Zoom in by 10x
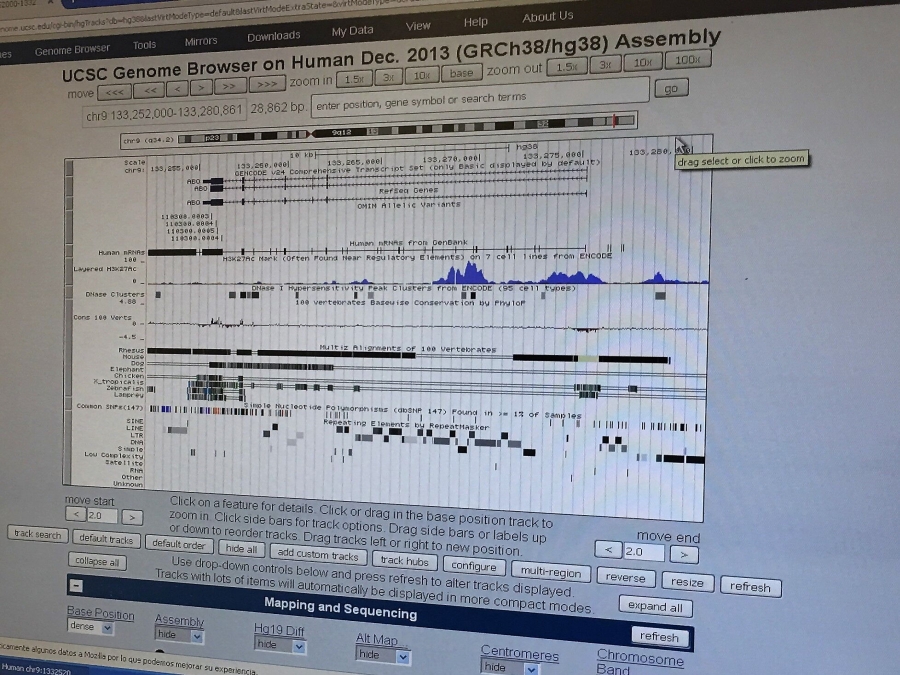 [422, 75]
